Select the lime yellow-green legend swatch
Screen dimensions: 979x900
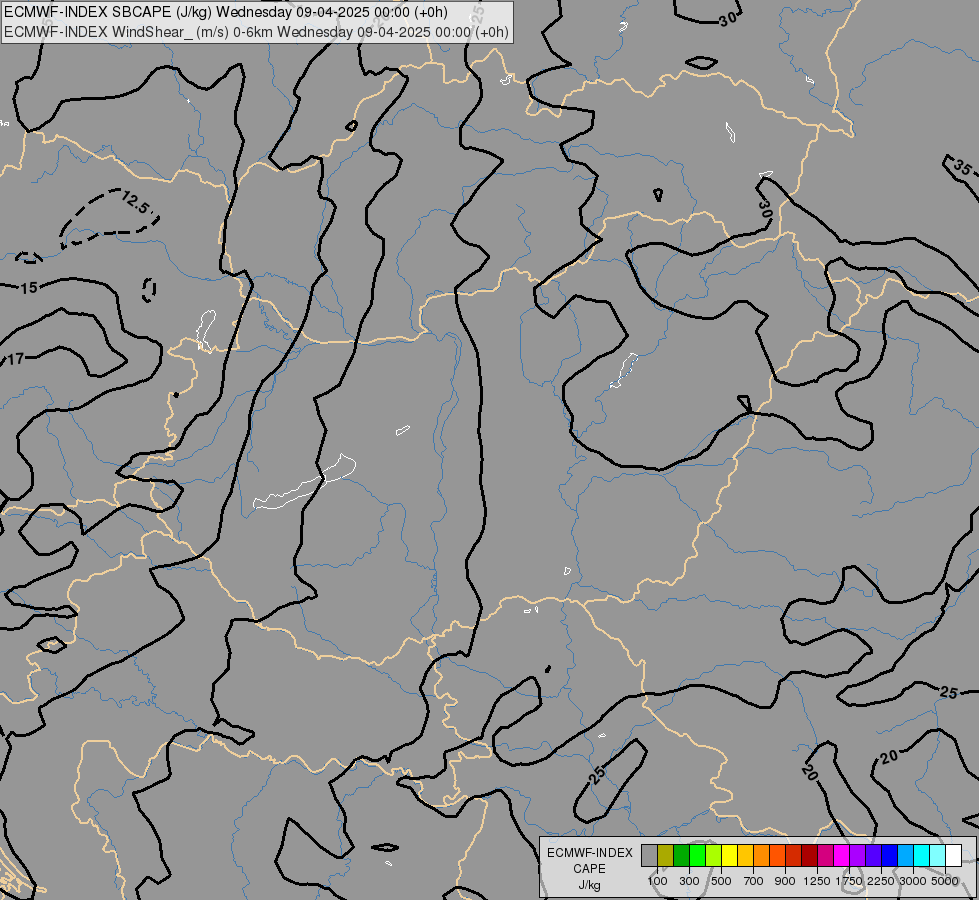pos(714,855)
